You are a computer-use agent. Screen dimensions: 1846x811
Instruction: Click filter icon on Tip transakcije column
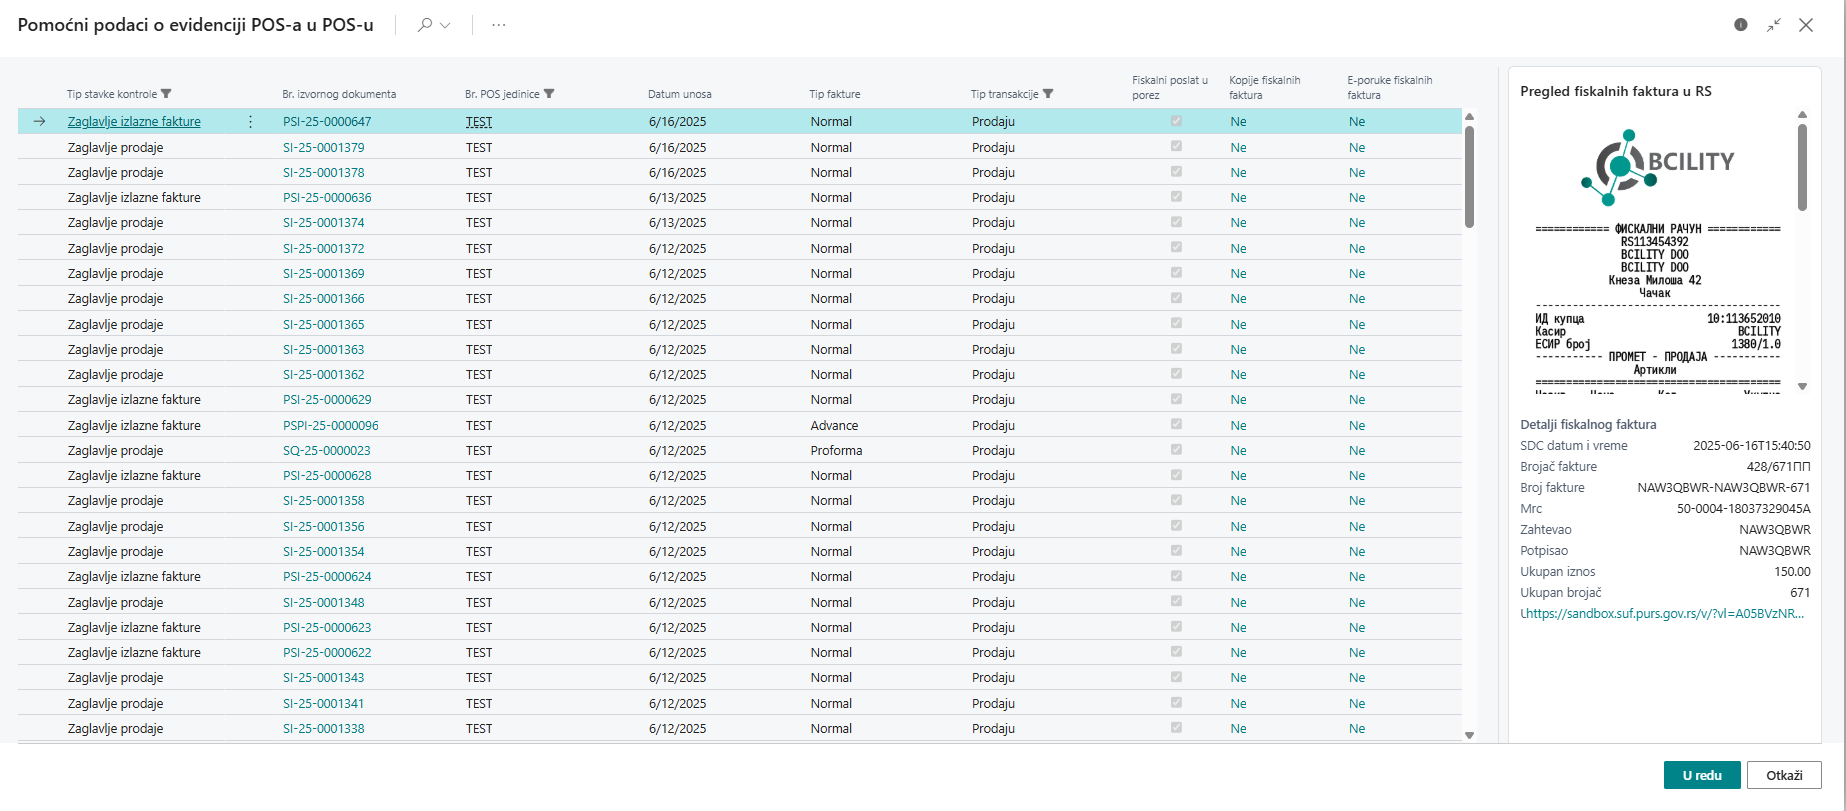coord(1048,94)
